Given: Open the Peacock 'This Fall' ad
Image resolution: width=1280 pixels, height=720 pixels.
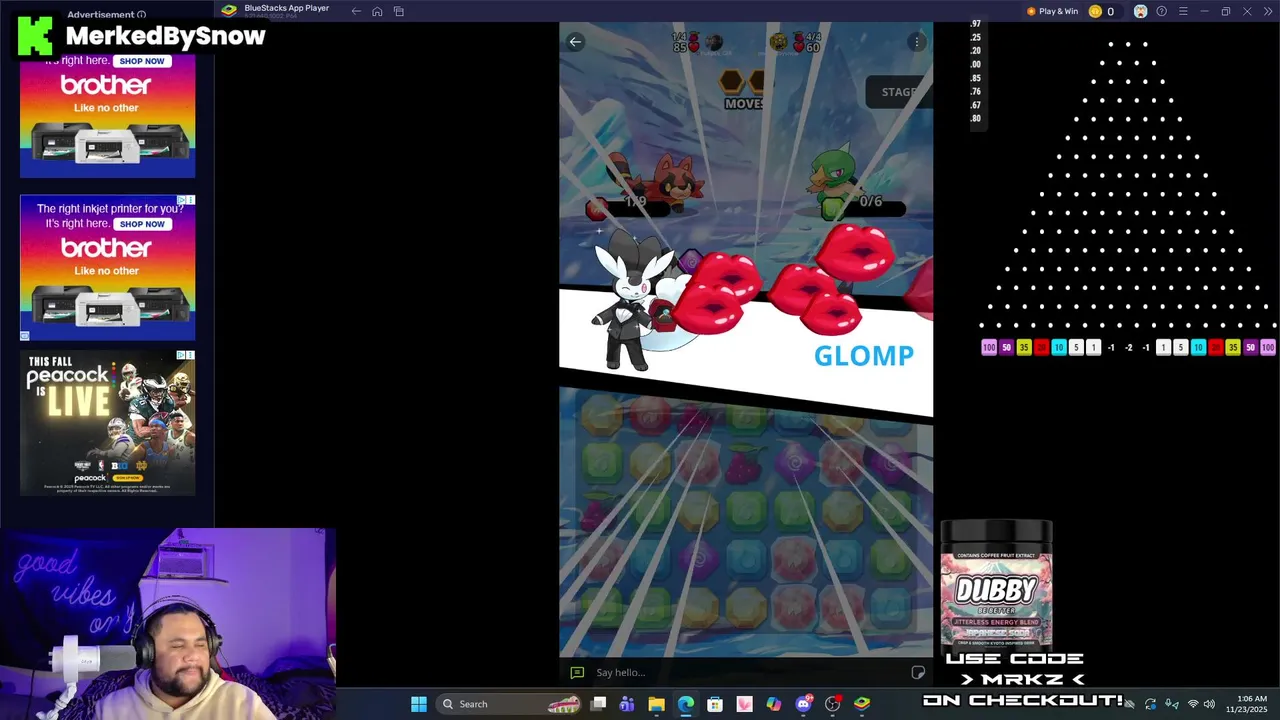Looking at the screenshot, I should (107, 422).
